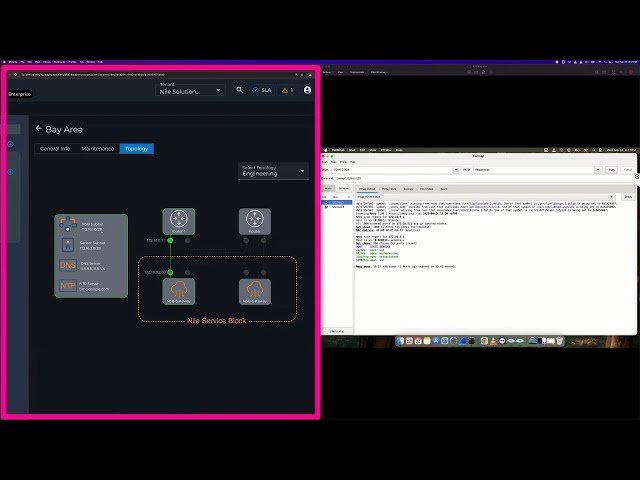640x480 pixels.
Task: Click the Apple menu icon above Zenmap
Action: [x=326, y=150]
